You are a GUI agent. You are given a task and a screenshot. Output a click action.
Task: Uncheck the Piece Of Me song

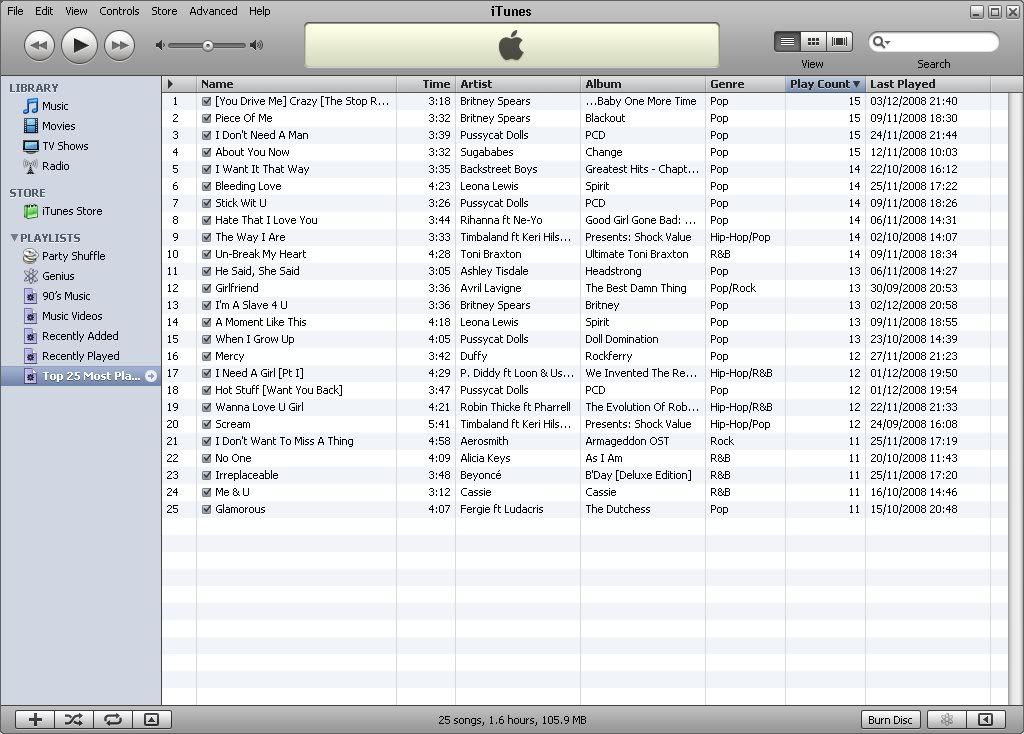pos(206,118)
